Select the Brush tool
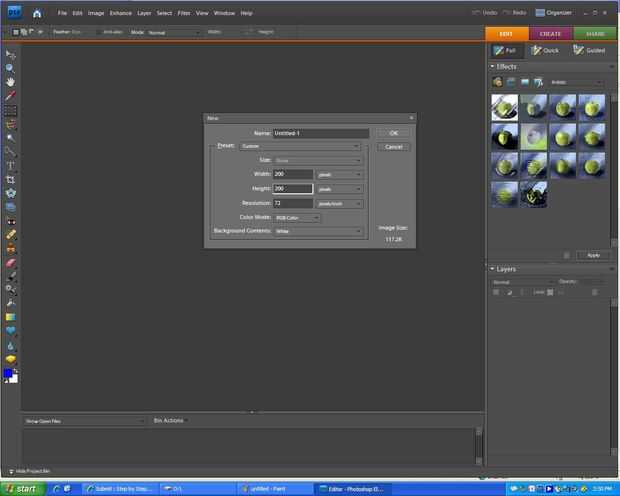The image size is (620, 496). (11, 276)
